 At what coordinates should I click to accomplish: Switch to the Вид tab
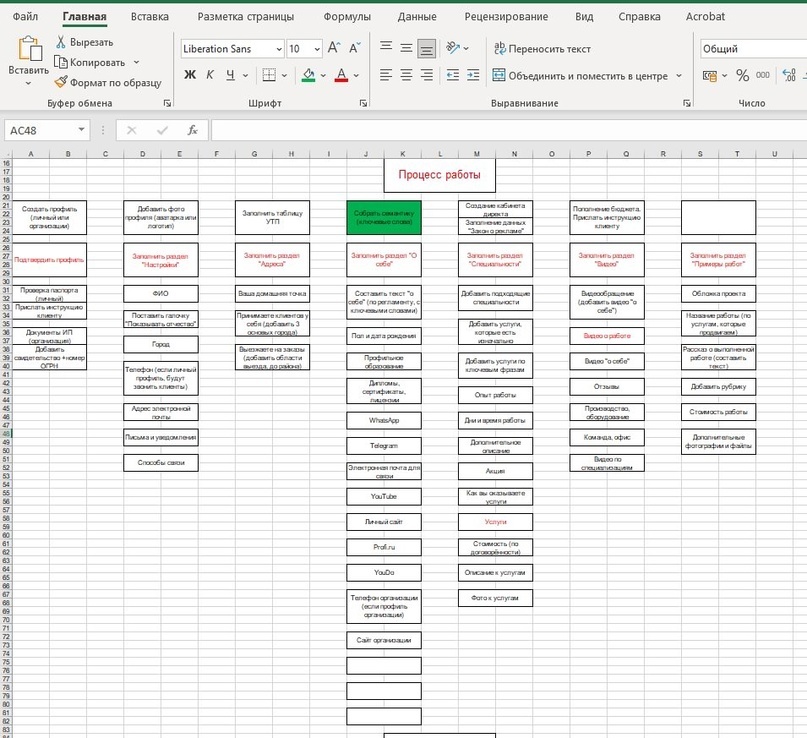point(584,16)
